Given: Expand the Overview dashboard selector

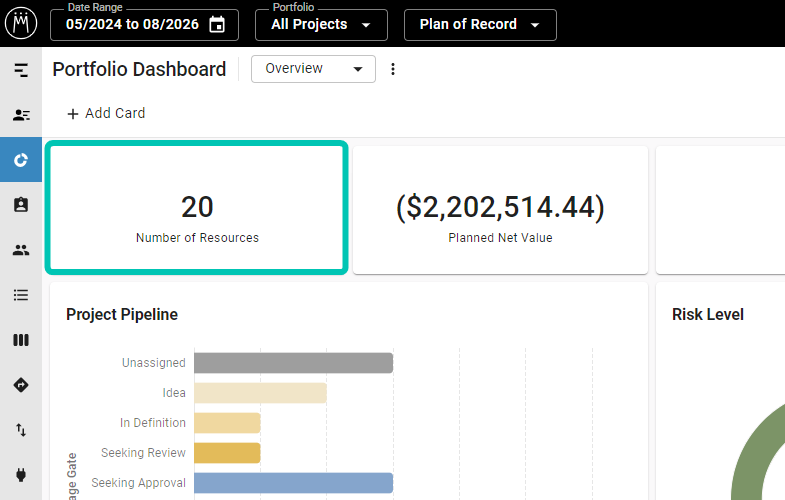Looking at the screenshot, I should point(313,69).
